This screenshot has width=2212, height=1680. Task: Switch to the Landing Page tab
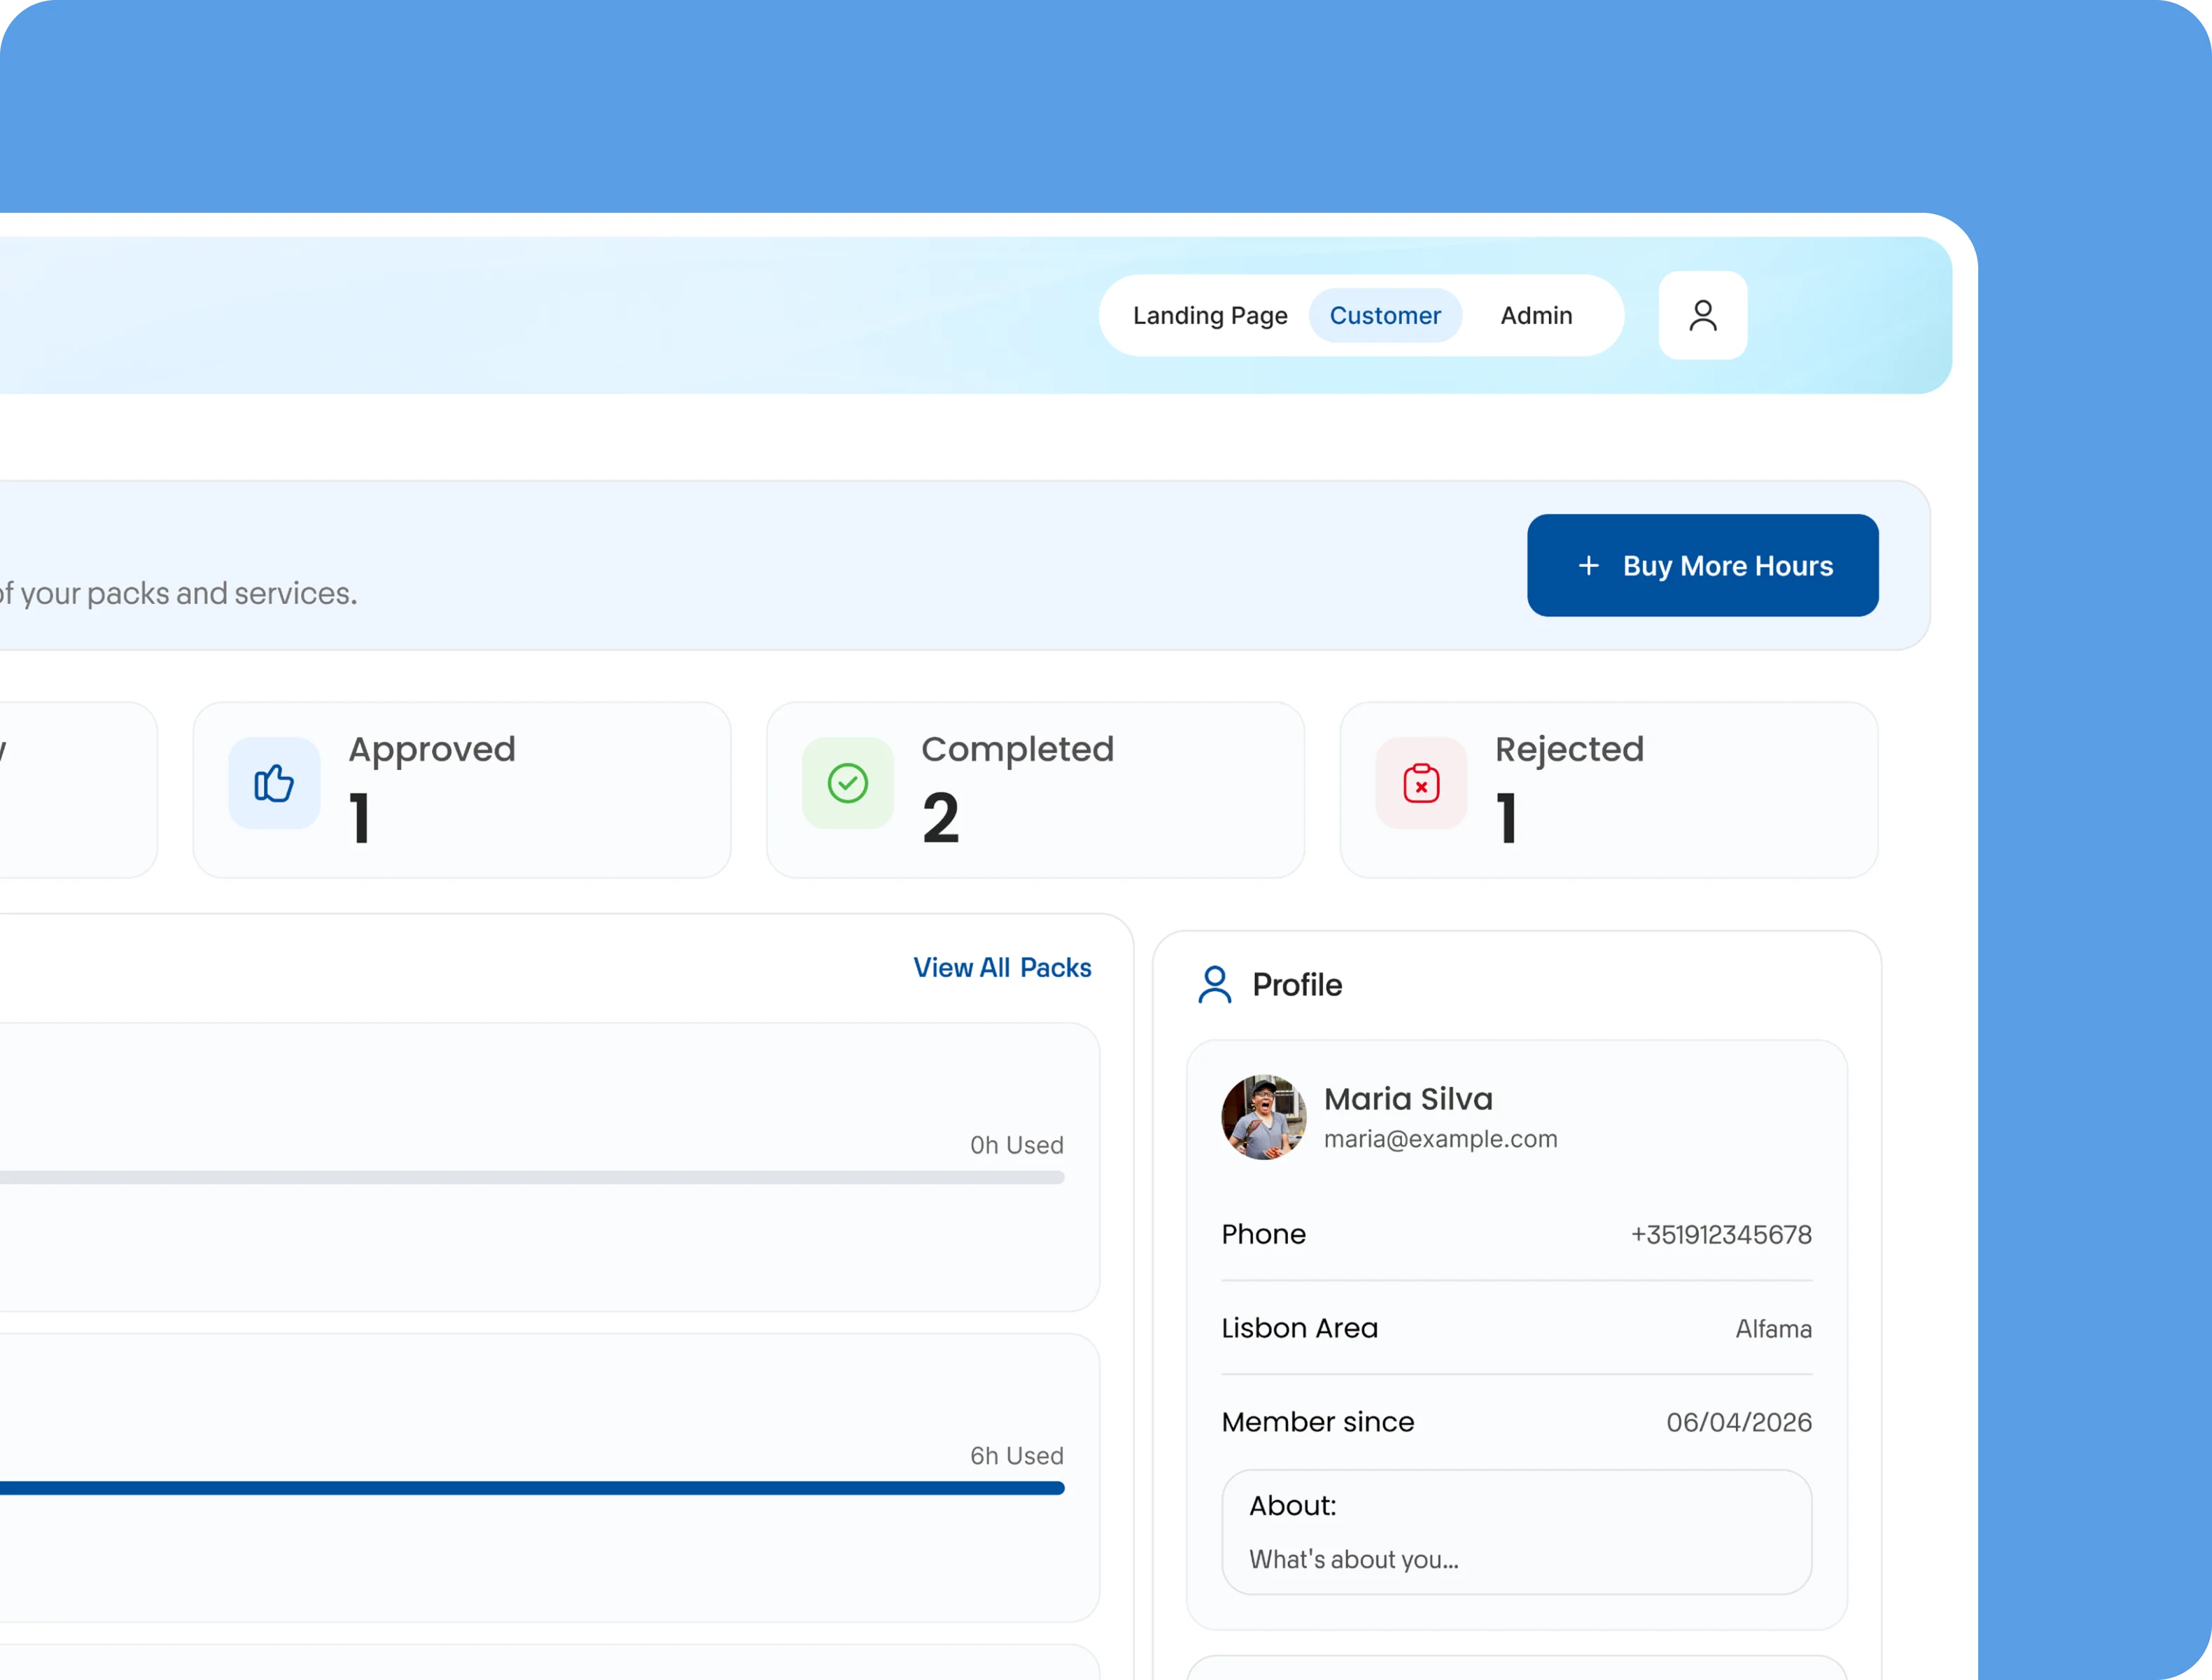pyautogui.click(x=1210, y=315)
